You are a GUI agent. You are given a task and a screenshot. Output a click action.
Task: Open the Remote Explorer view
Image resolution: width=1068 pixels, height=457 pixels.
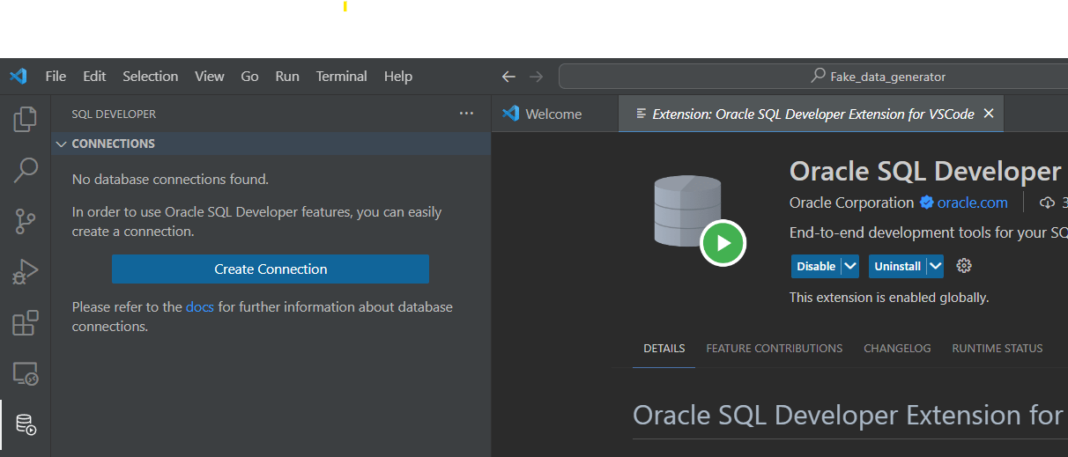(25, 373)
